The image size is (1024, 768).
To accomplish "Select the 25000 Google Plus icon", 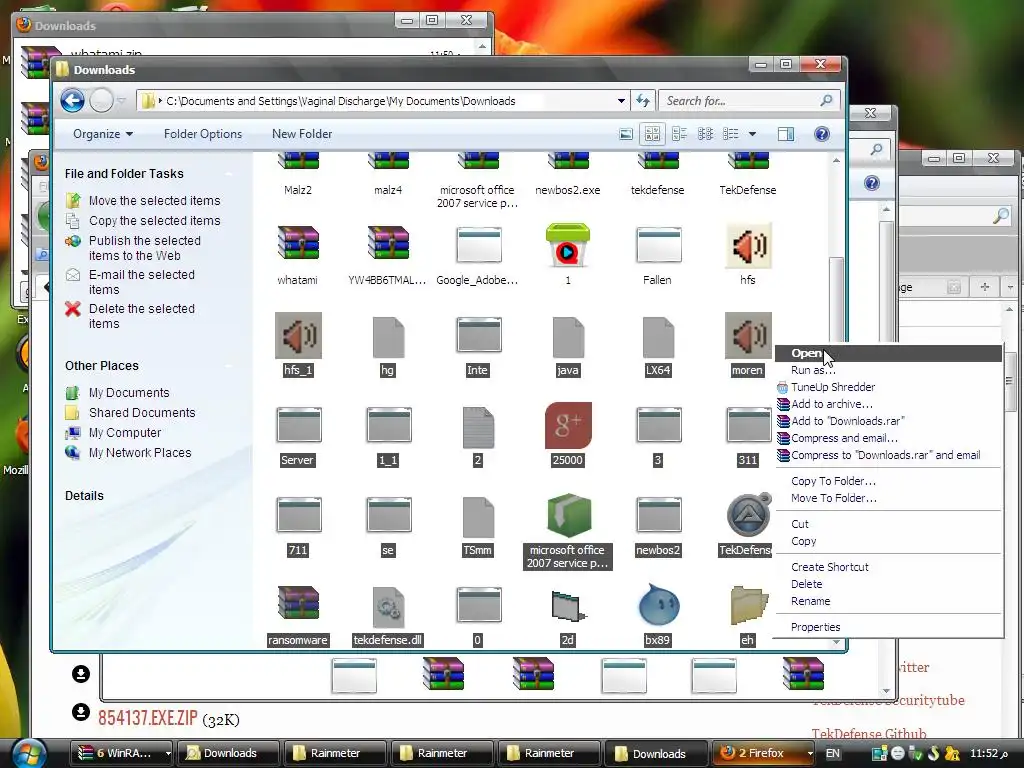I will pyautogui.click(x=568, y=425).
